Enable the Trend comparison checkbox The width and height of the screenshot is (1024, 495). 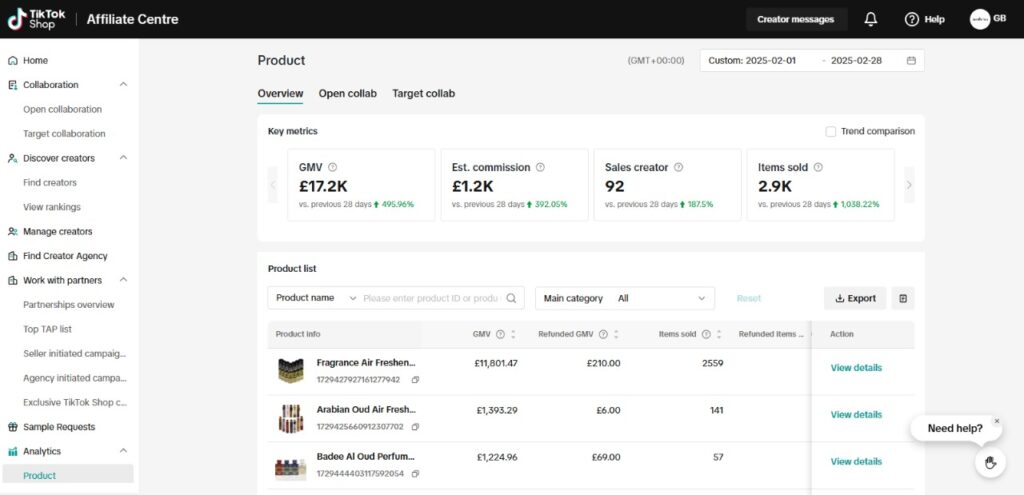coord(831,132)
